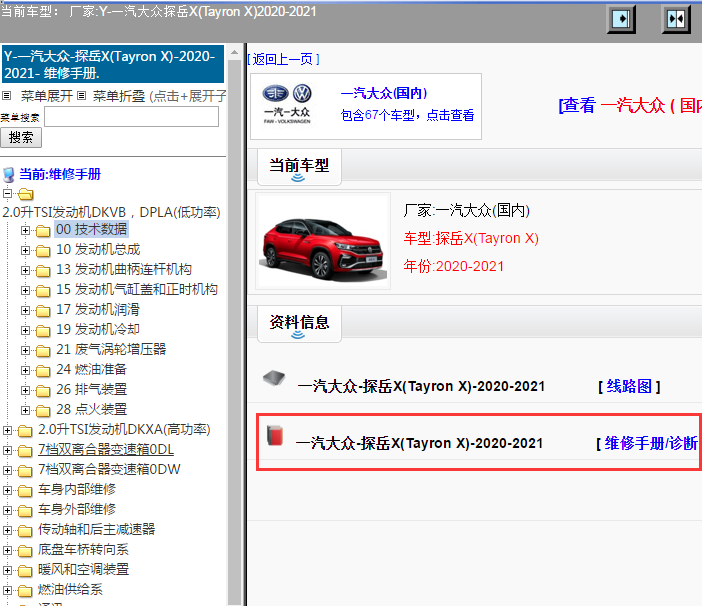The image size is (702, 606).
Task: Click the 搜索 button
Action: [x=21, y=137]
